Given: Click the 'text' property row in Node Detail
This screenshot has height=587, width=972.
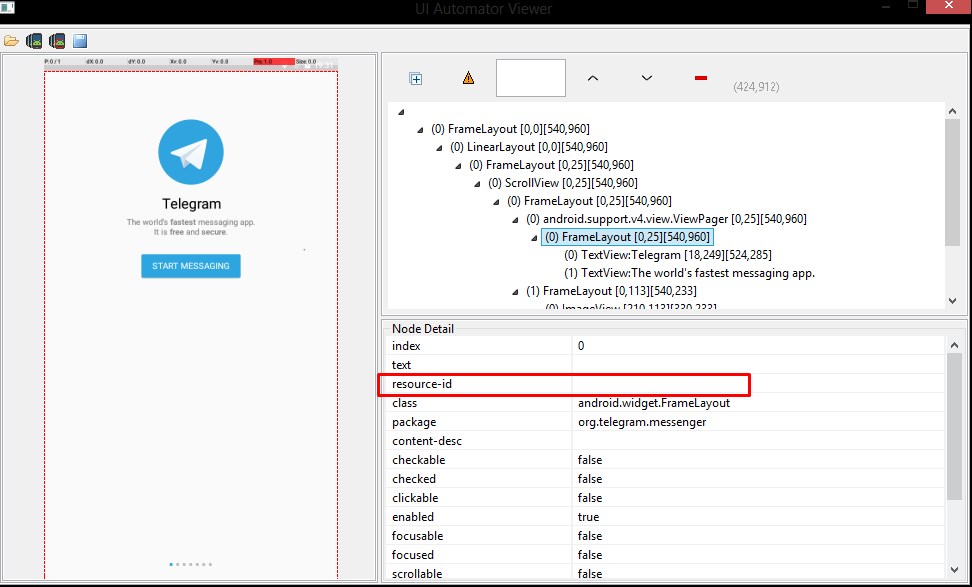Looking at the screenshot, I should (x=666, y=365).
